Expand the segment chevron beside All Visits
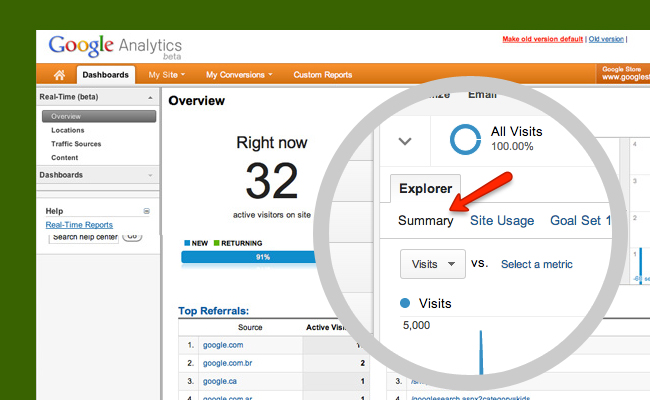 (x=405, y=141)
